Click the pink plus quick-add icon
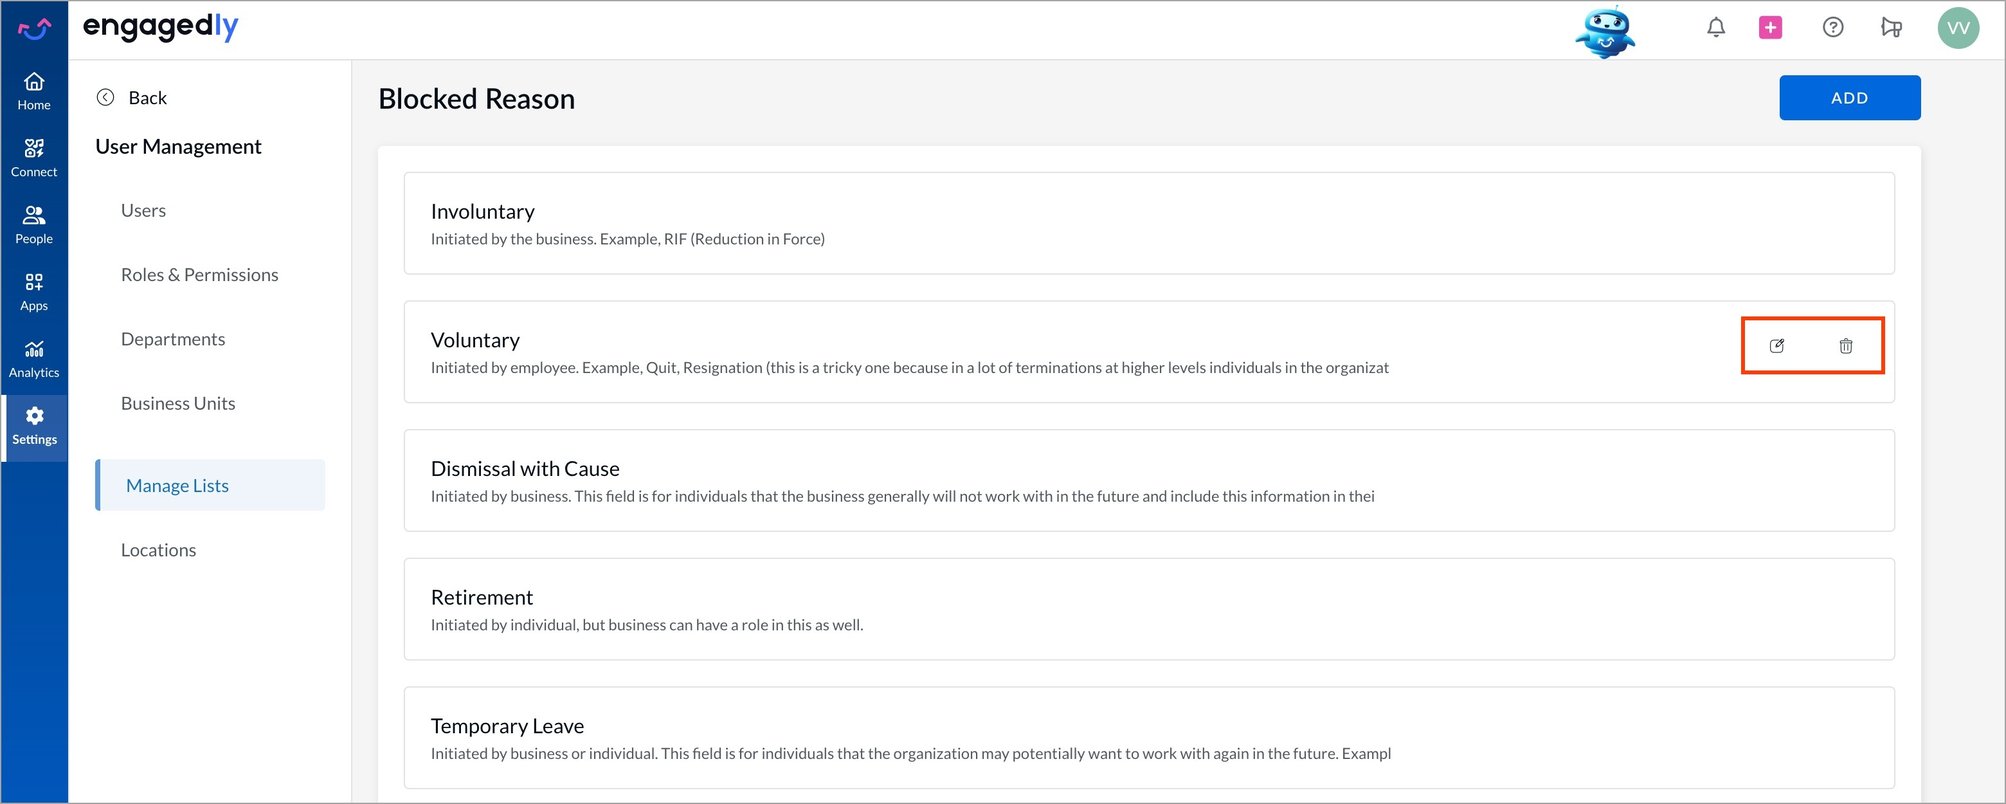The image size is (2006, 804). [1770, 28]
